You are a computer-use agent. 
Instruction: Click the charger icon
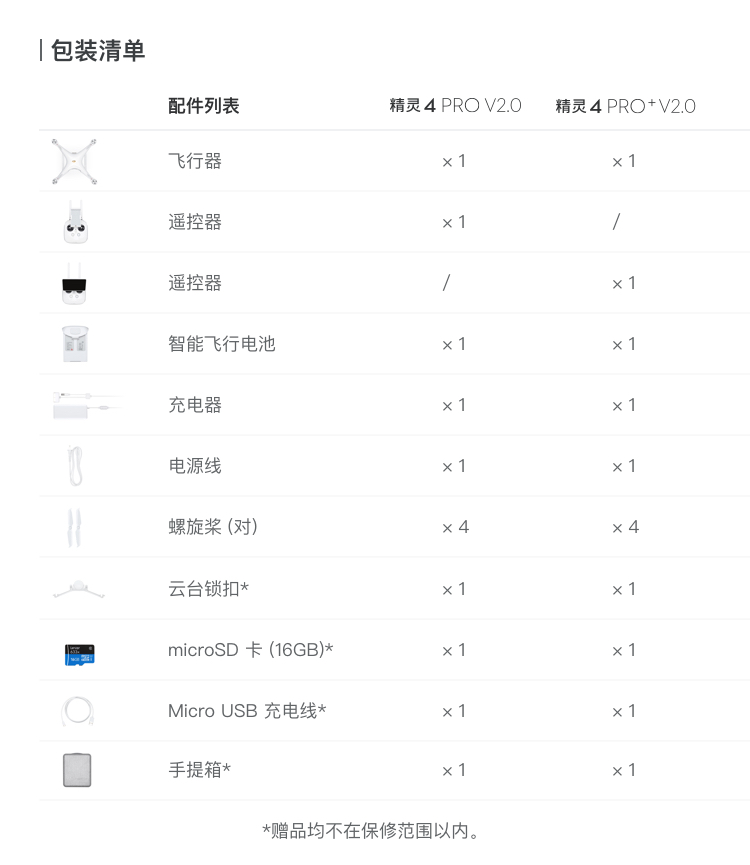(87, 405)
